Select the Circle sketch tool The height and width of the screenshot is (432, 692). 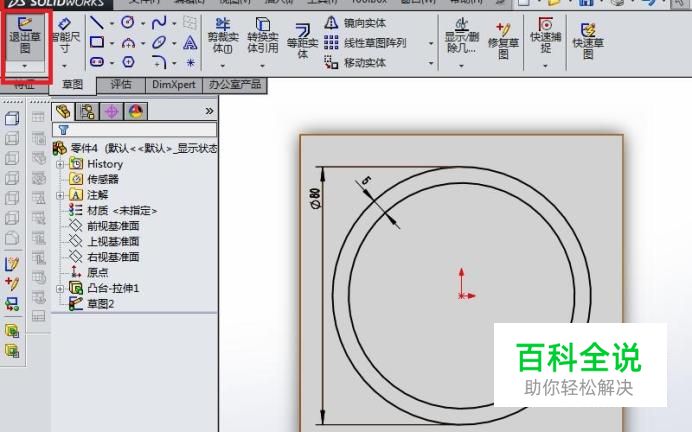128,23
